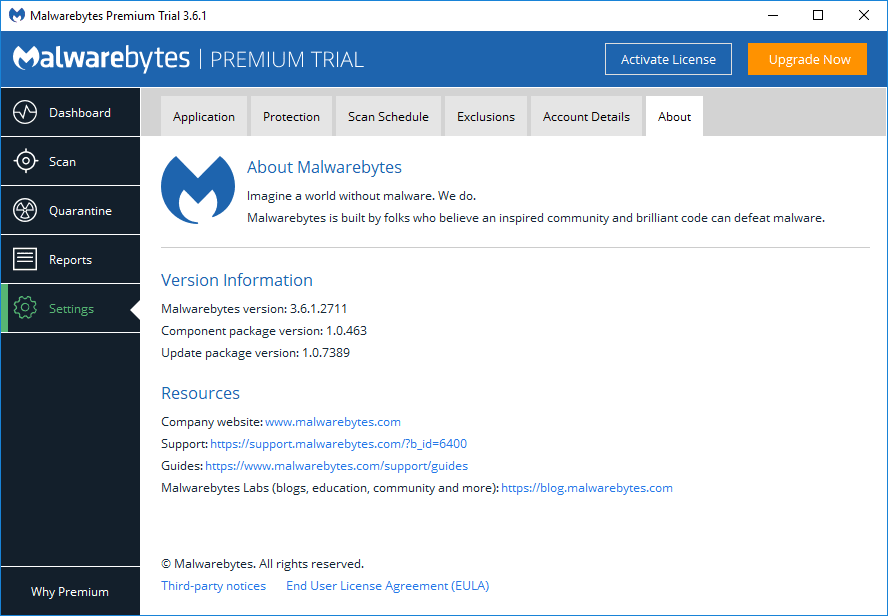This screenshot has width=888, height=616.
Task: Follow the Malwarebytes support guides link
Action: click(x=336, y=466)
